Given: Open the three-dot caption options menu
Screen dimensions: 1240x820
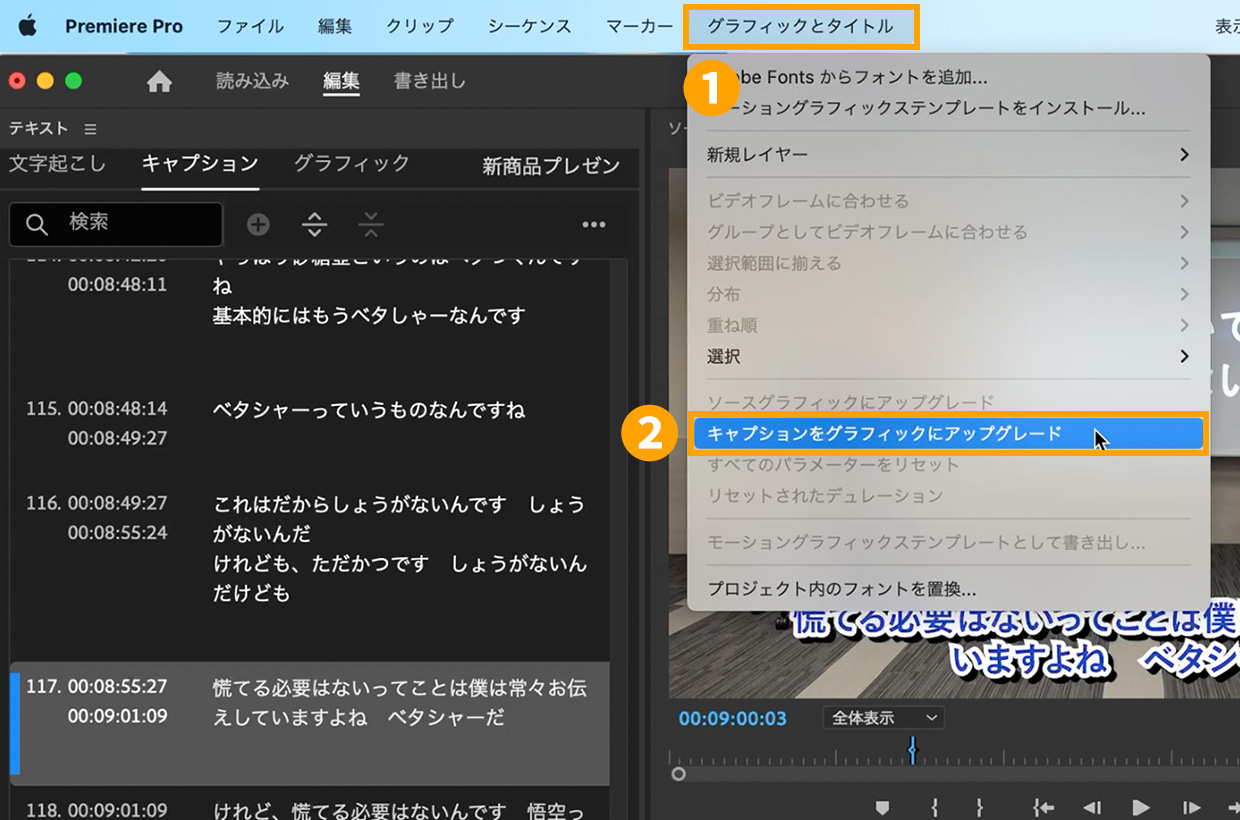Looking at the screenshot, I should click(x=594, y=225).
